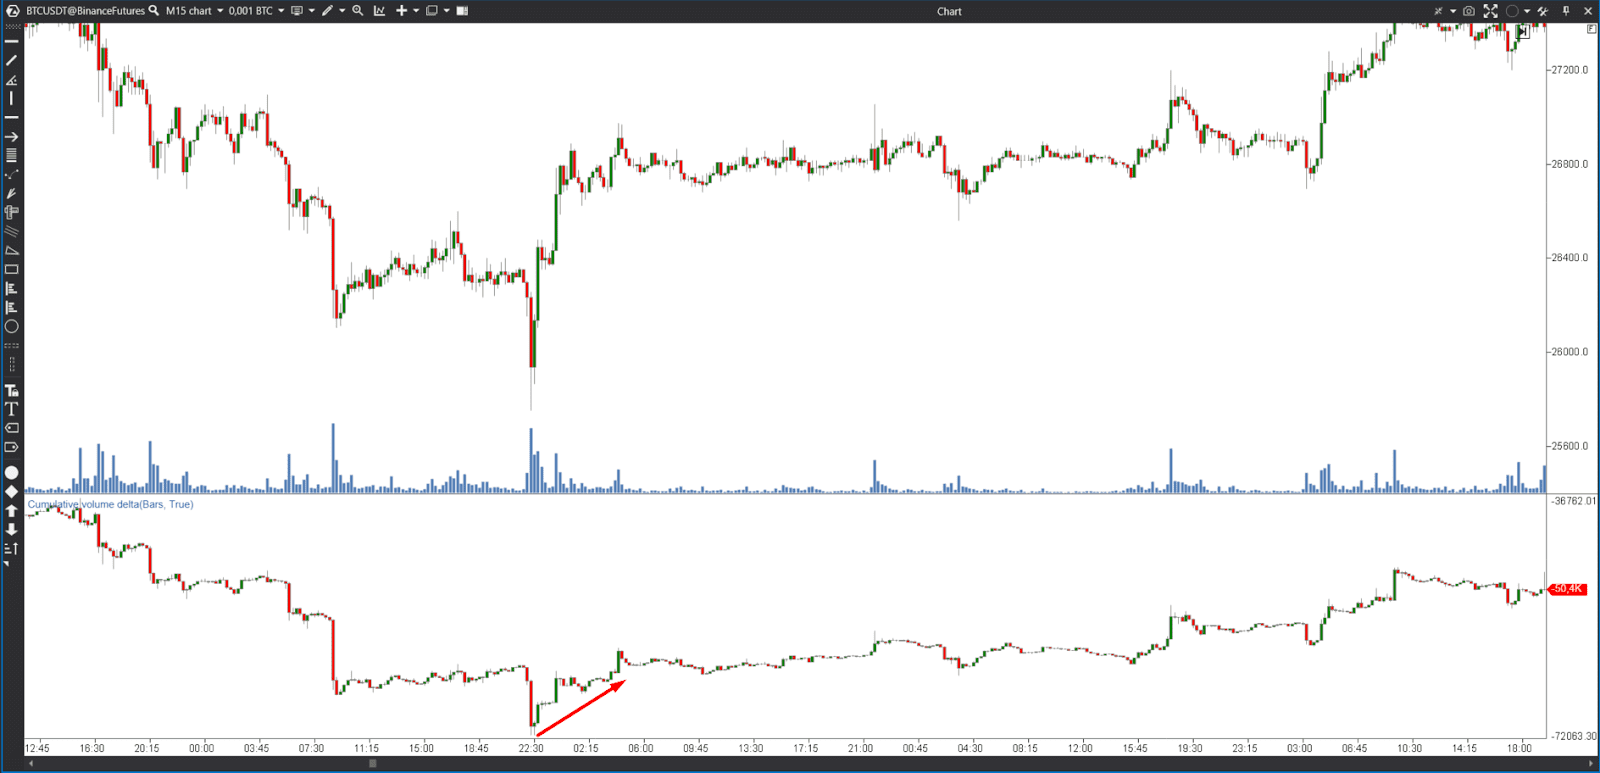Click the 26800.0 price scale label
This screenshot has width=1600, height=773.
click(1569, 164)
